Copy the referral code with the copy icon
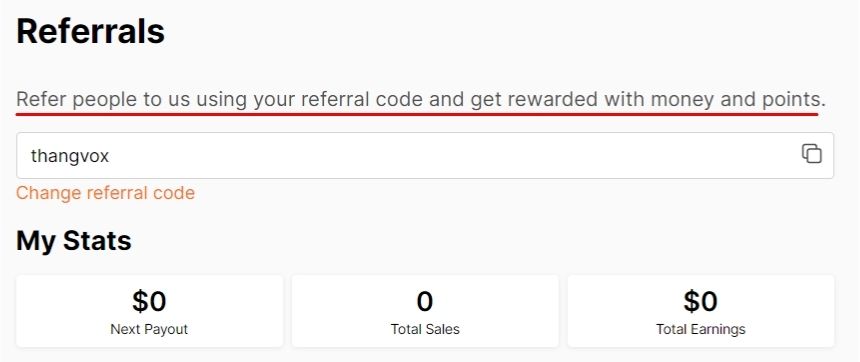This screenshot has height=362, width=860. (x=812, y=154)
